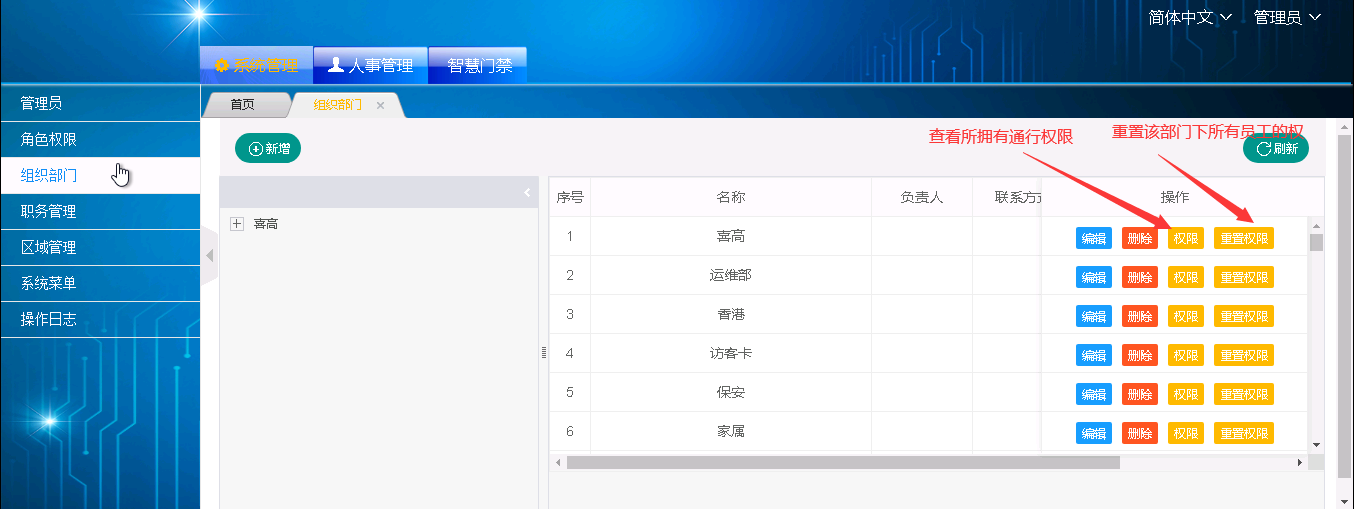This screenshot has width=1354, height=509.
Task: Click the page scrollbar bottom arrow
Action: [x=1345, y=500]
